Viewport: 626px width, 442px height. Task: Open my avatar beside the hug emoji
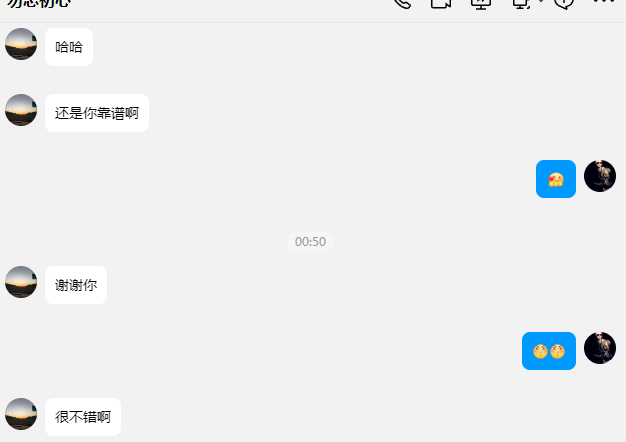click(x=600, y=176)
